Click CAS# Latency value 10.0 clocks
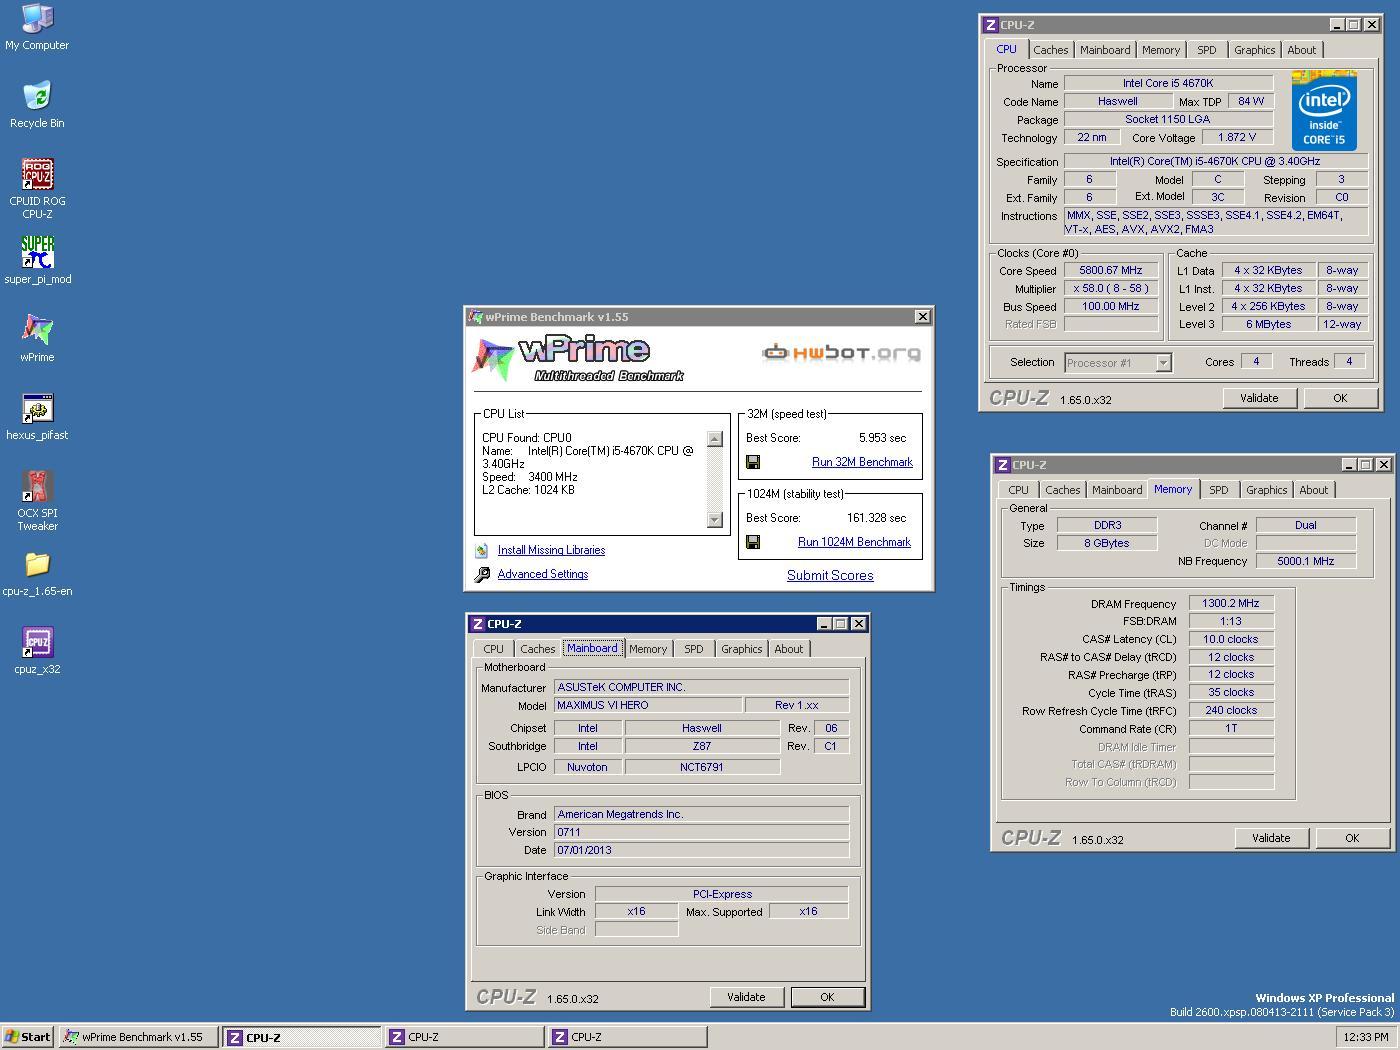The height and width of the screenshot is (1050, 1400). tap(1231, 639)
